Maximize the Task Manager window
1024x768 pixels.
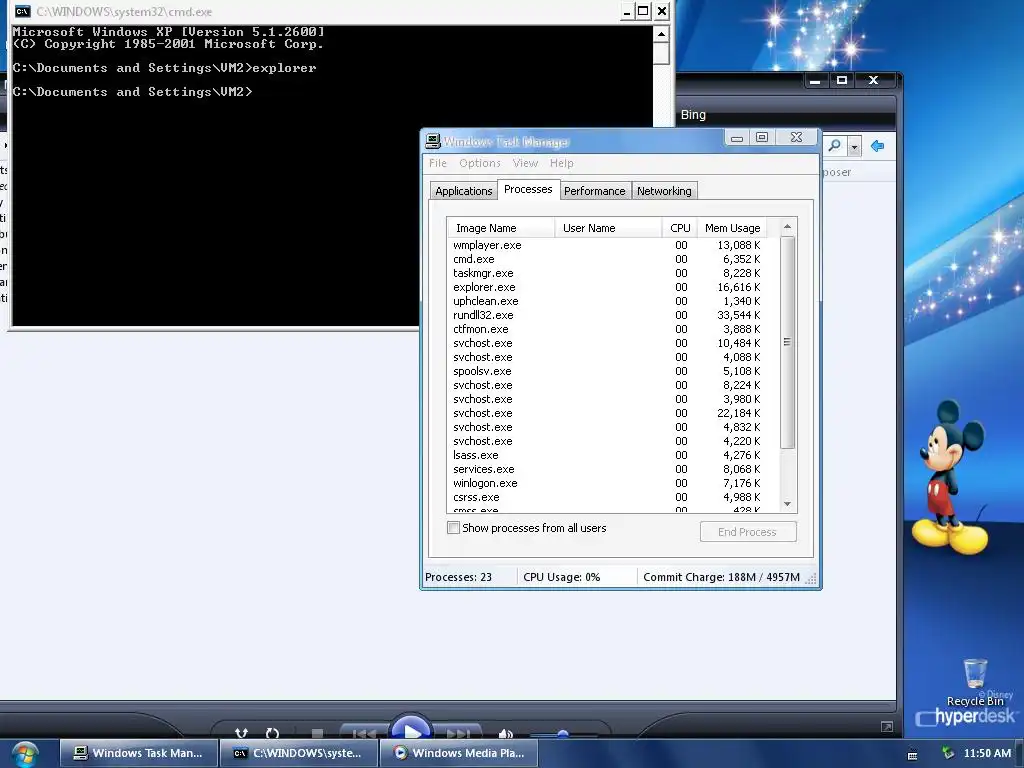[761, 137]
